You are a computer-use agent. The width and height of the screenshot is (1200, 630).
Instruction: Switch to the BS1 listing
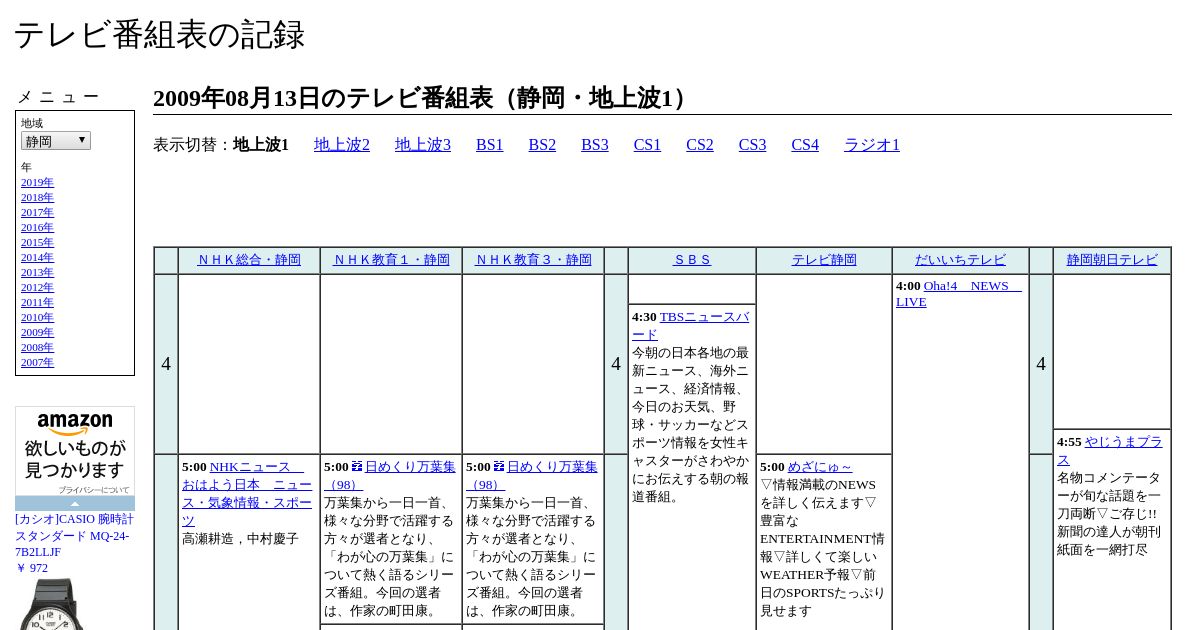pyautogui.click(x=490, y=145)
